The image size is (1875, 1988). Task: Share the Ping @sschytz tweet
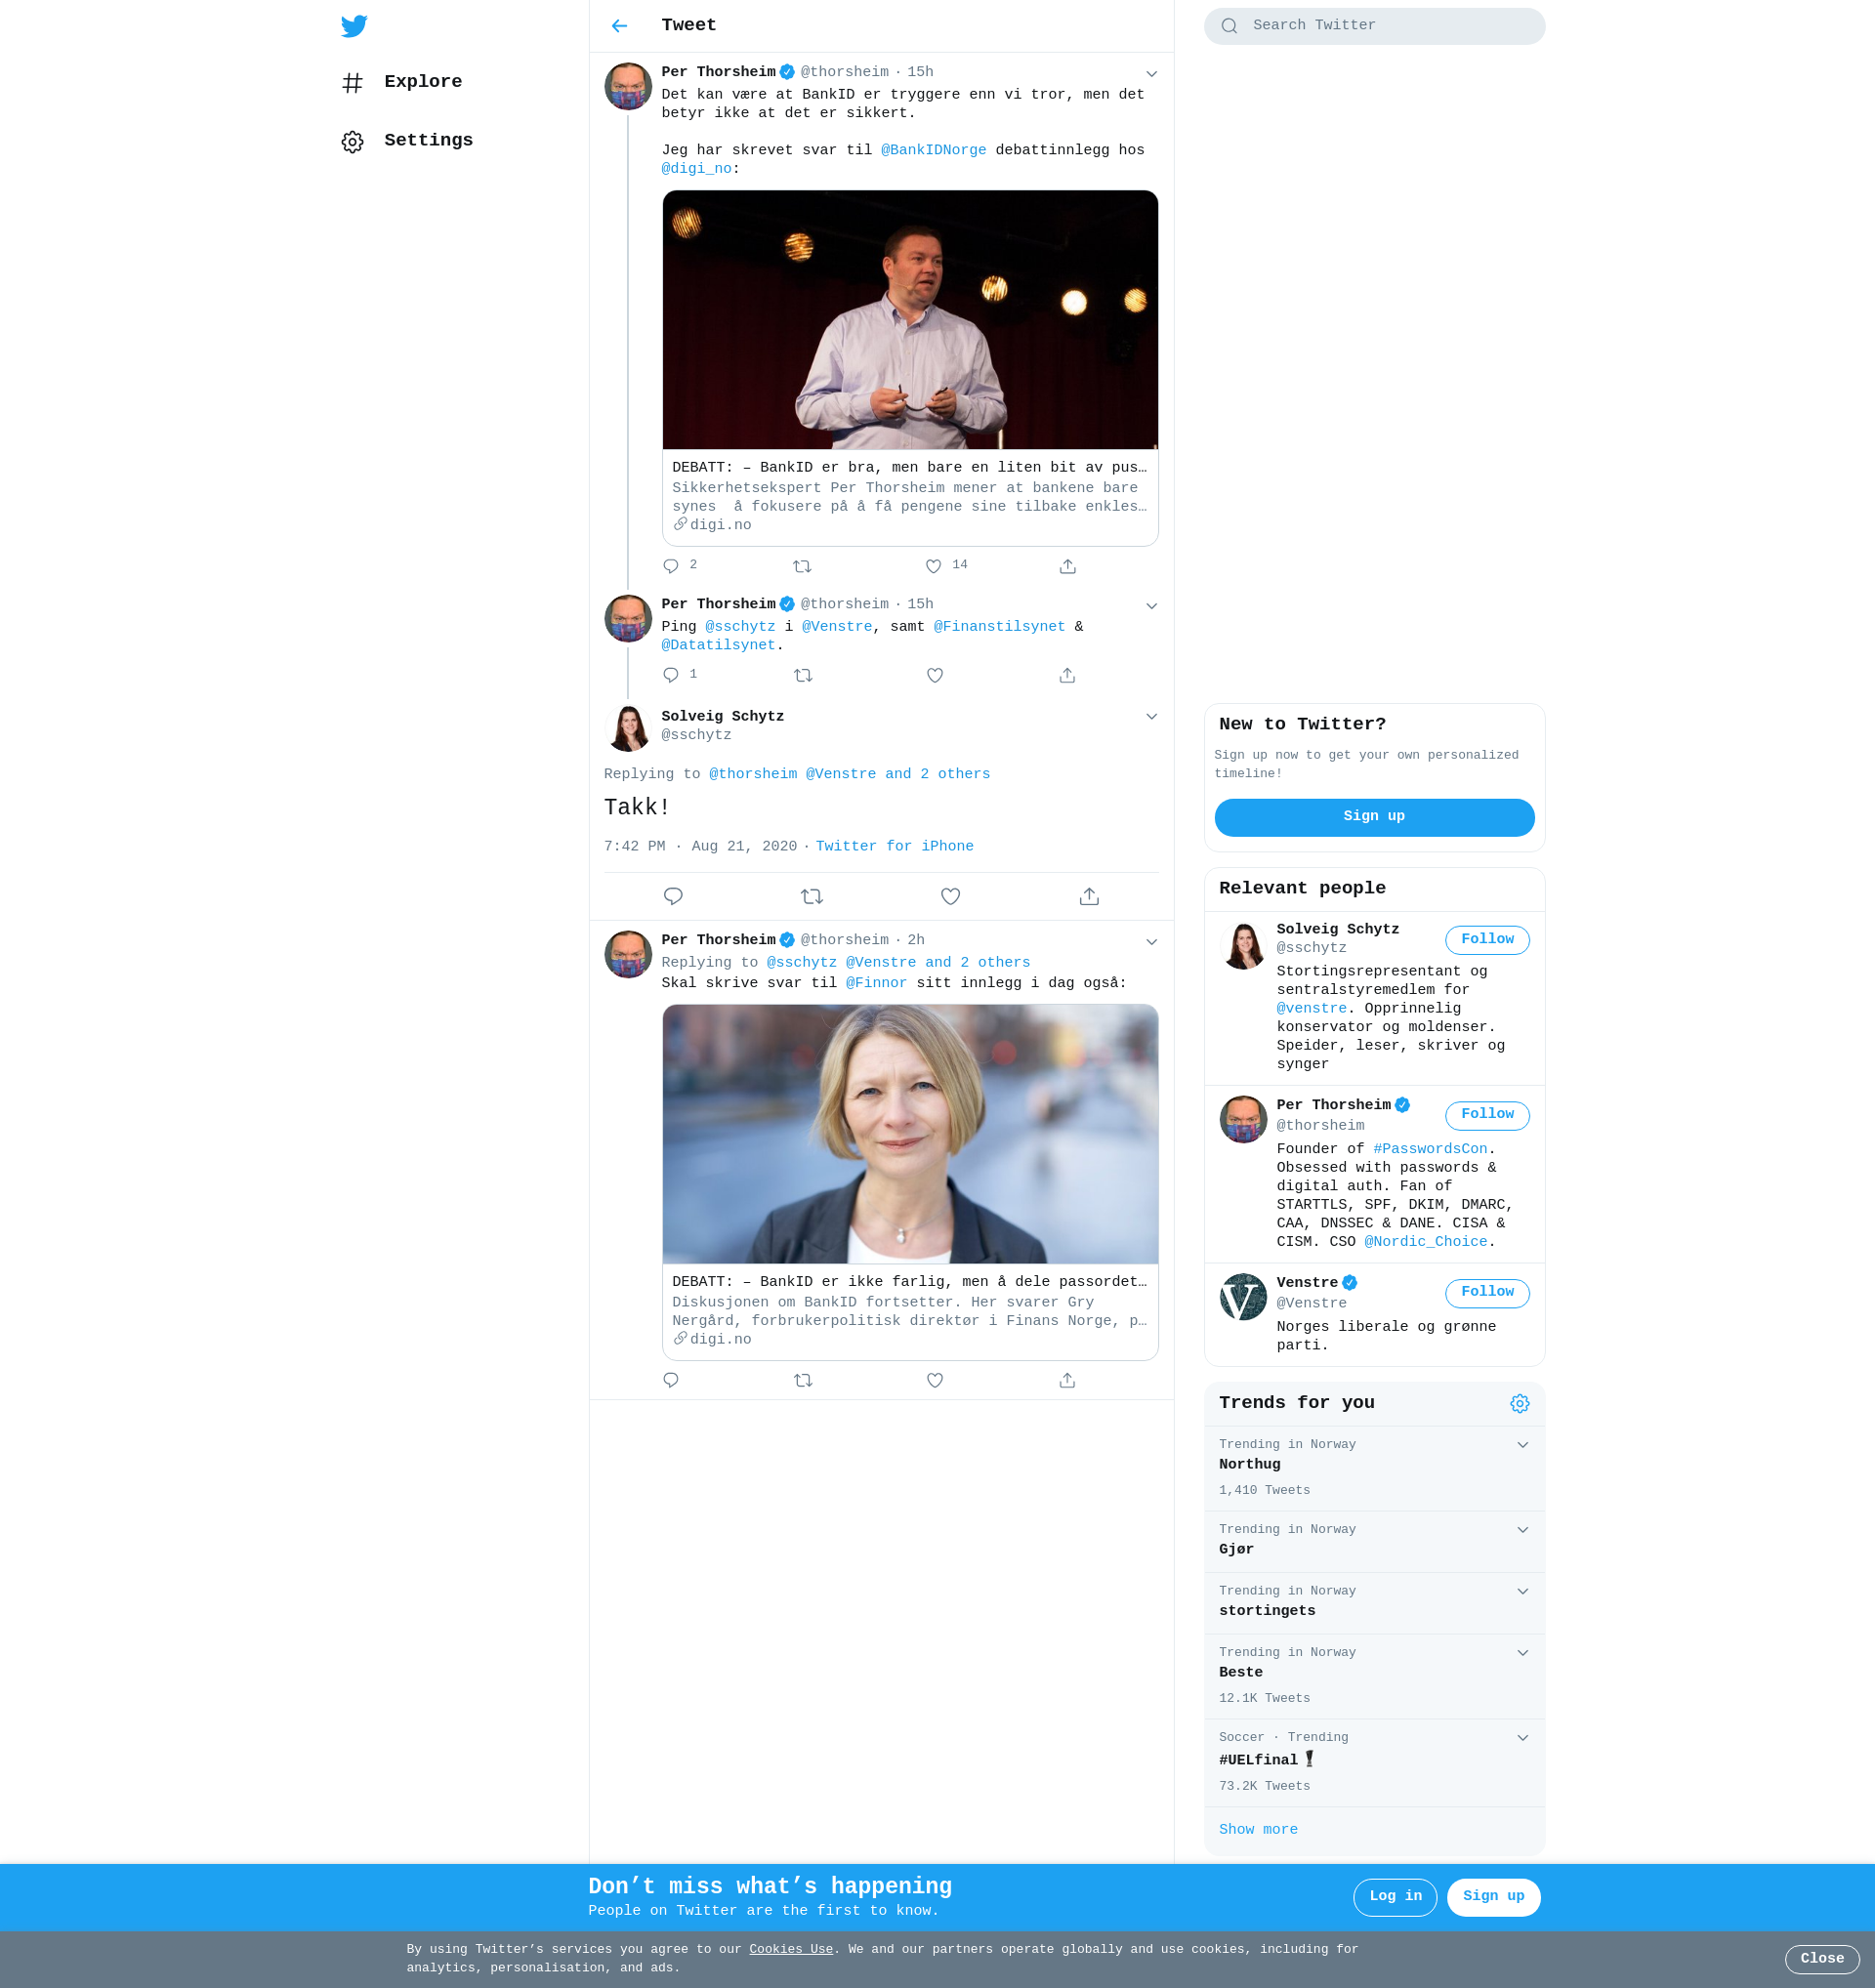pyautogui.click(x=1067, y=675)
